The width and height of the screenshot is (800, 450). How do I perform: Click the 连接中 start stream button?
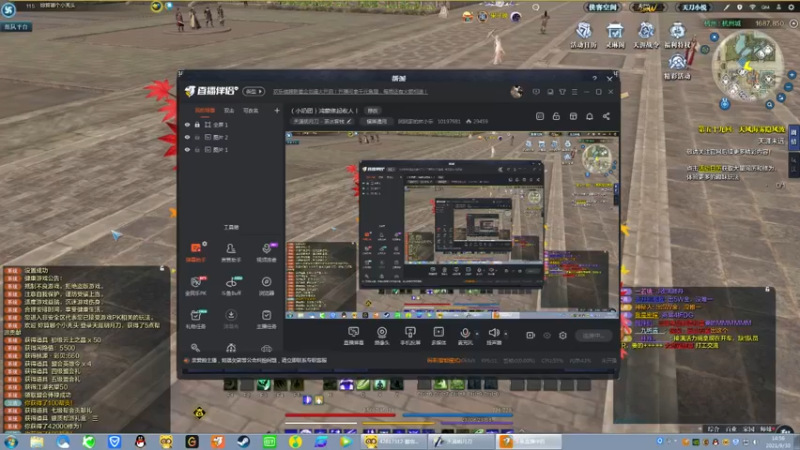tap(593, 336)
